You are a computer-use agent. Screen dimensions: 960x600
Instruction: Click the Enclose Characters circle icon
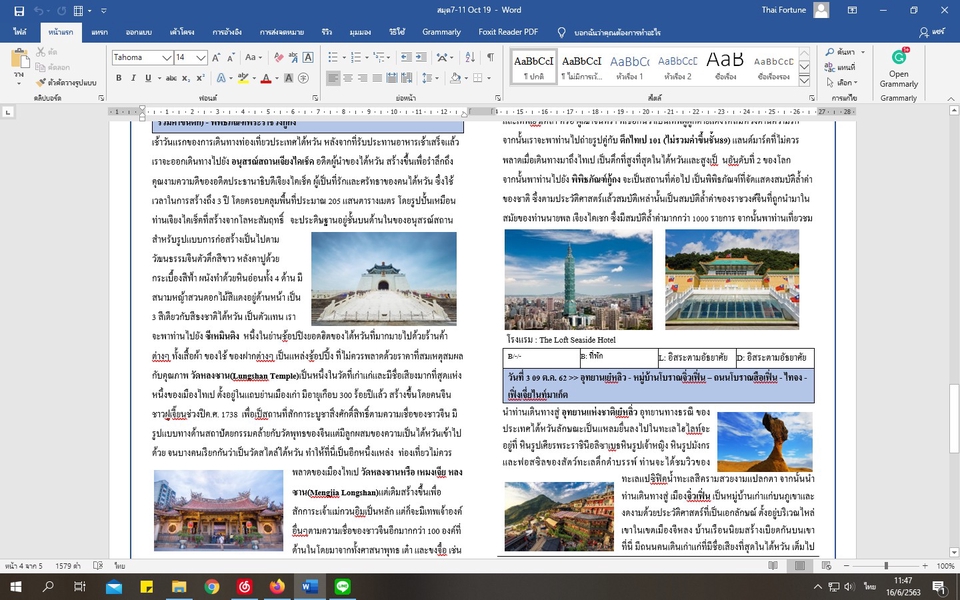point(303,78)
